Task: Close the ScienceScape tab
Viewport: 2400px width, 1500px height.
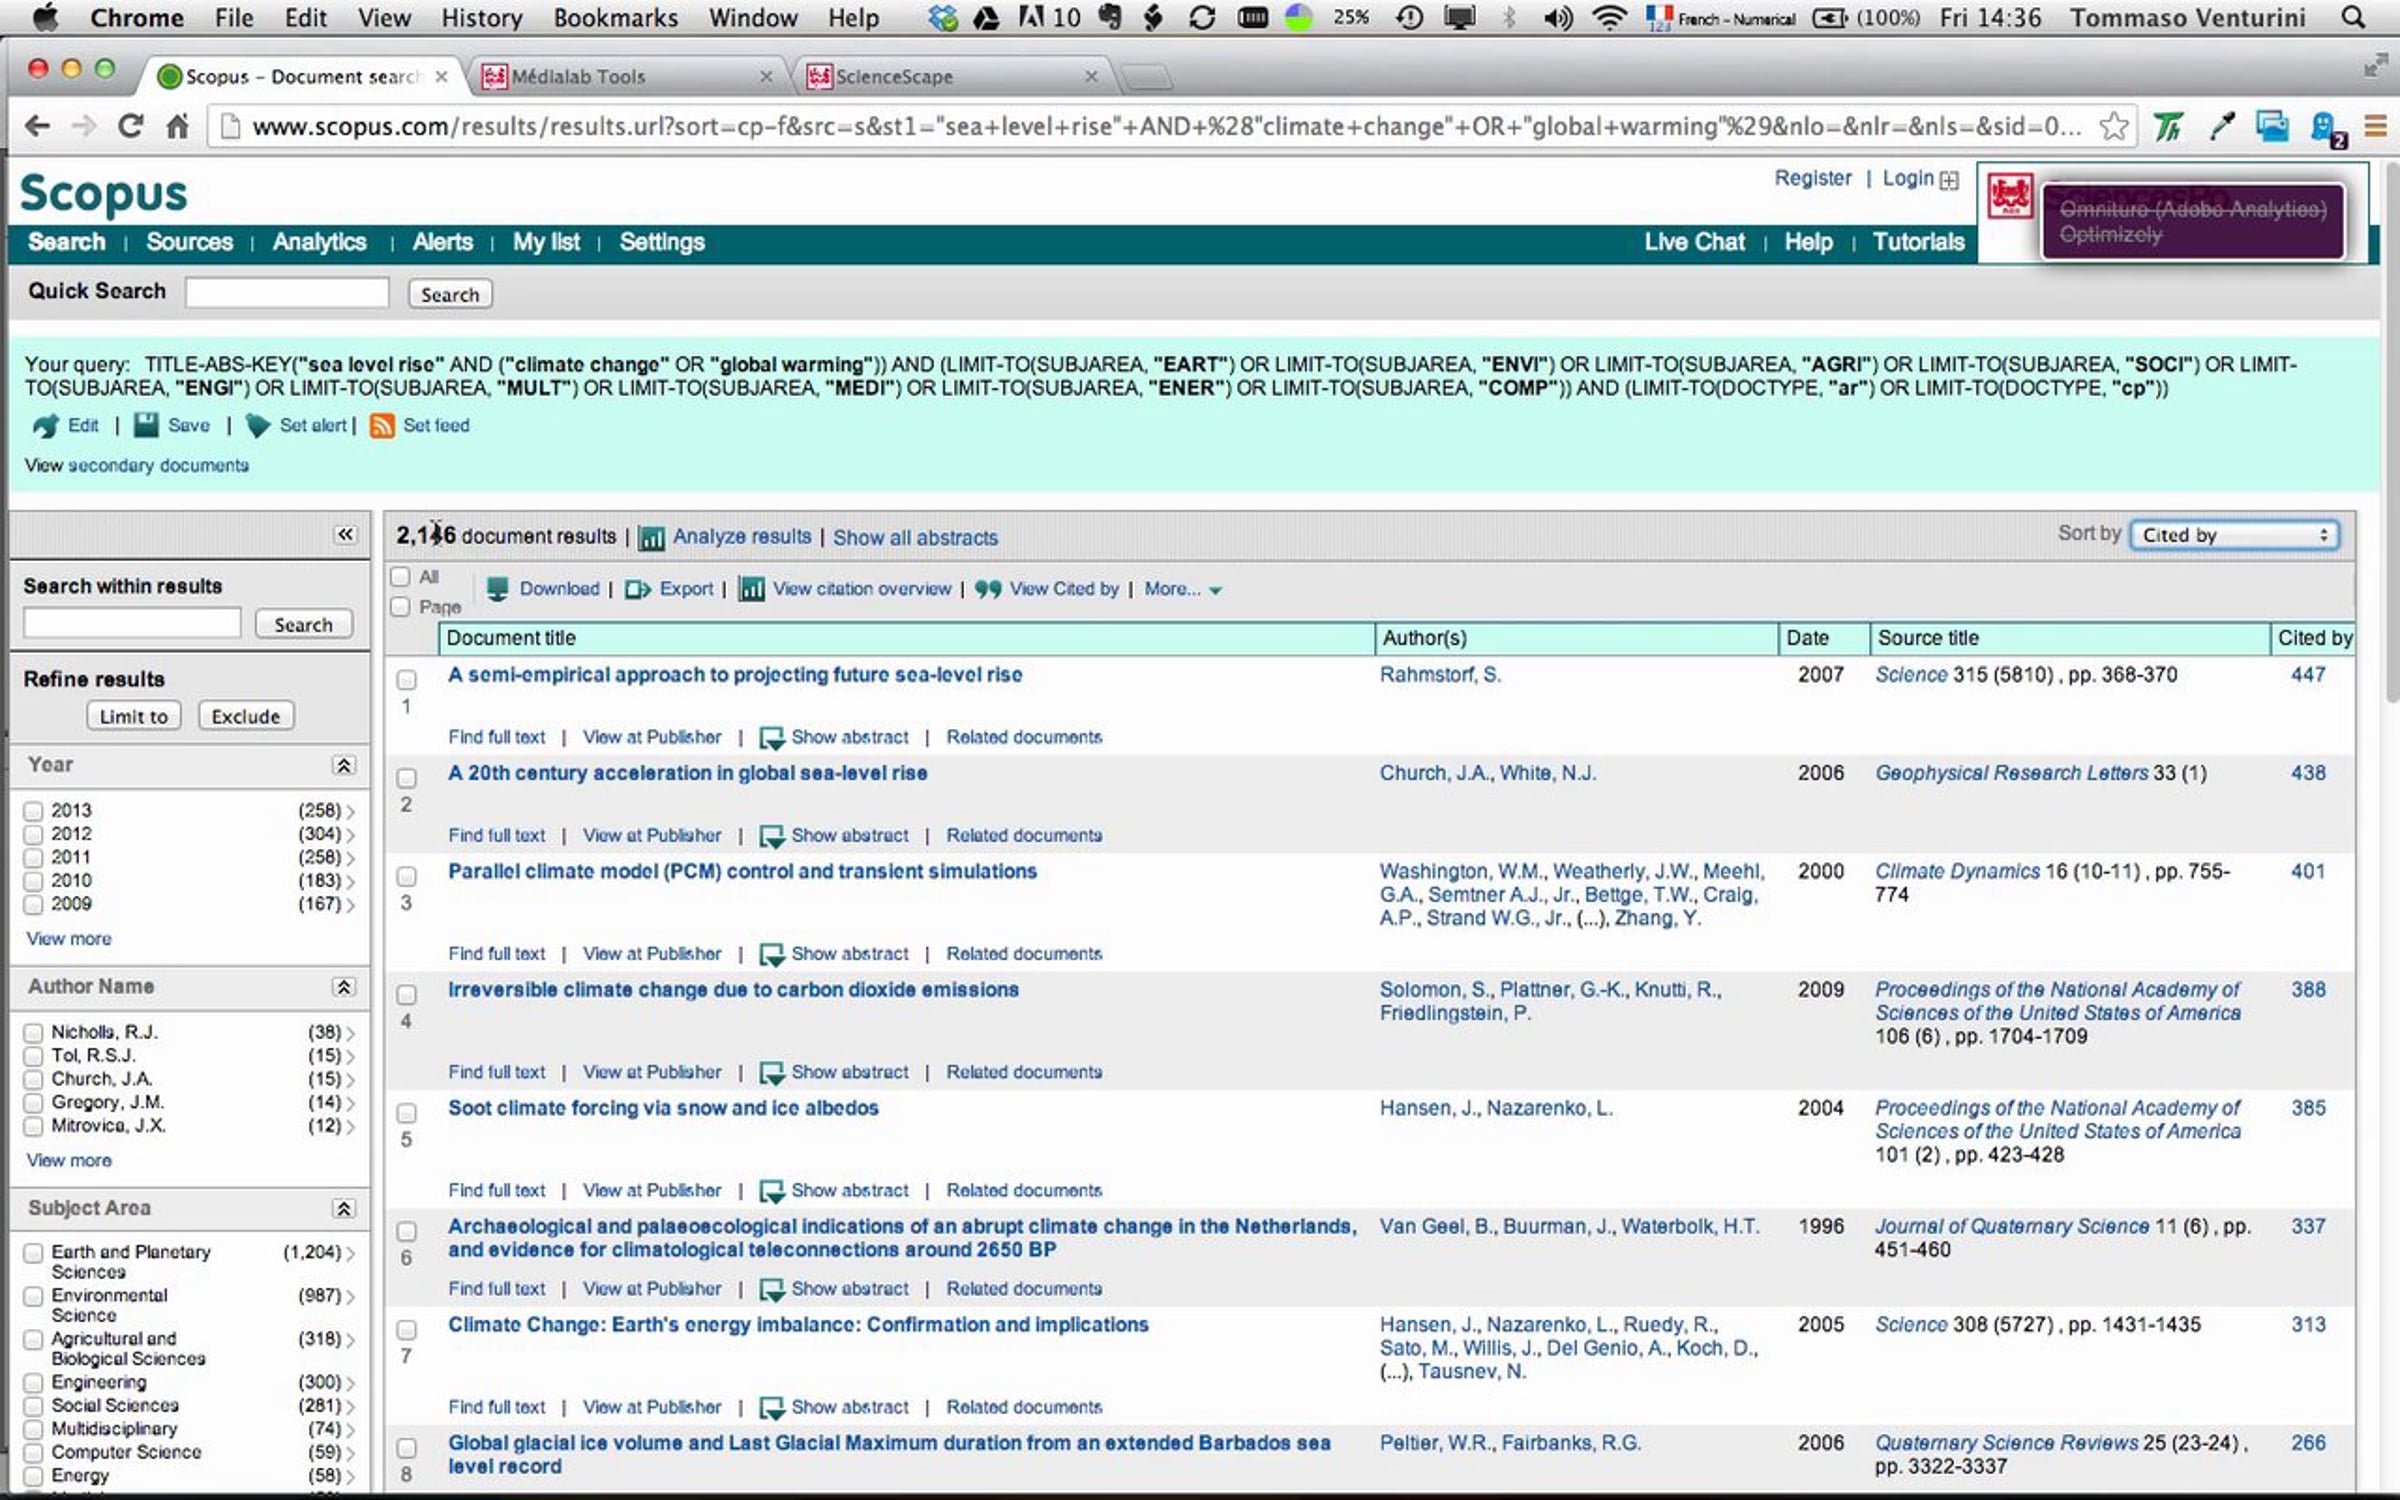Action: pyautogui.click(x=1091, y=76)
